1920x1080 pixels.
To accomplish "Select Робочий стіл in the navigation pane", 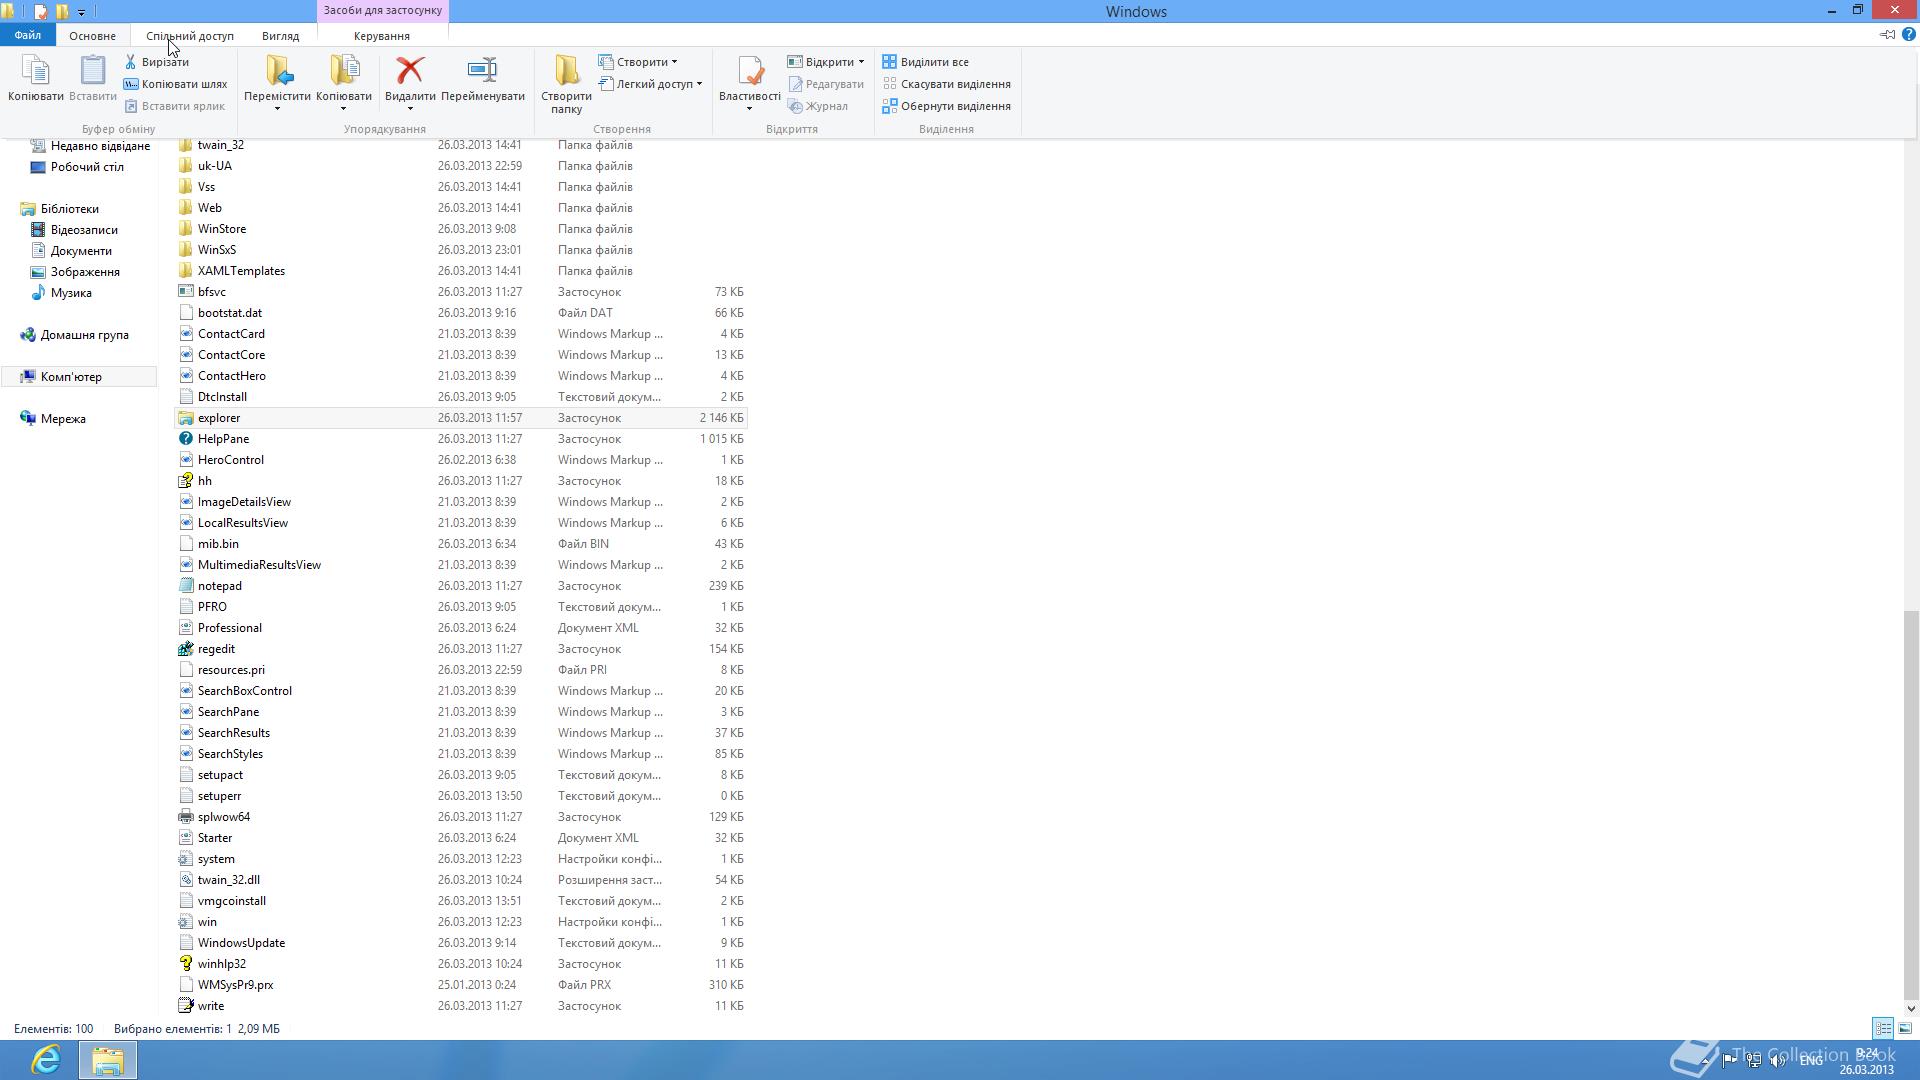I will (87, 167).
